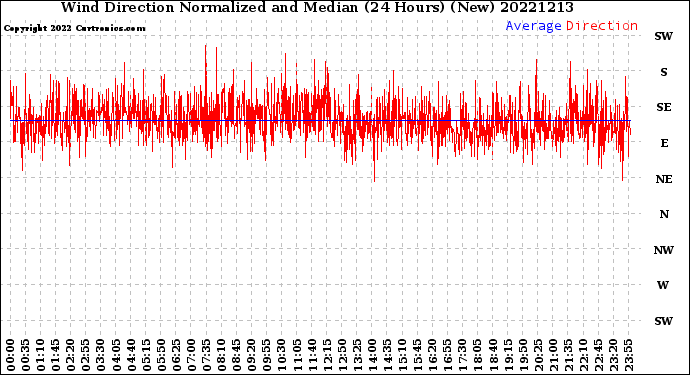Click the 05:15 time axis label
690x375 pixels.
pos(146,355)
